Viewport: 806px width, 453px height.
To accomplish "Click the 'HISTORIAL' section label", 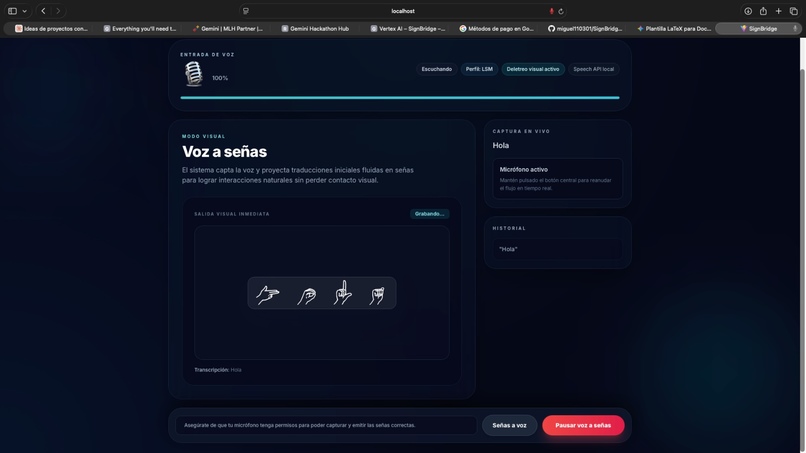I will 509,228.
